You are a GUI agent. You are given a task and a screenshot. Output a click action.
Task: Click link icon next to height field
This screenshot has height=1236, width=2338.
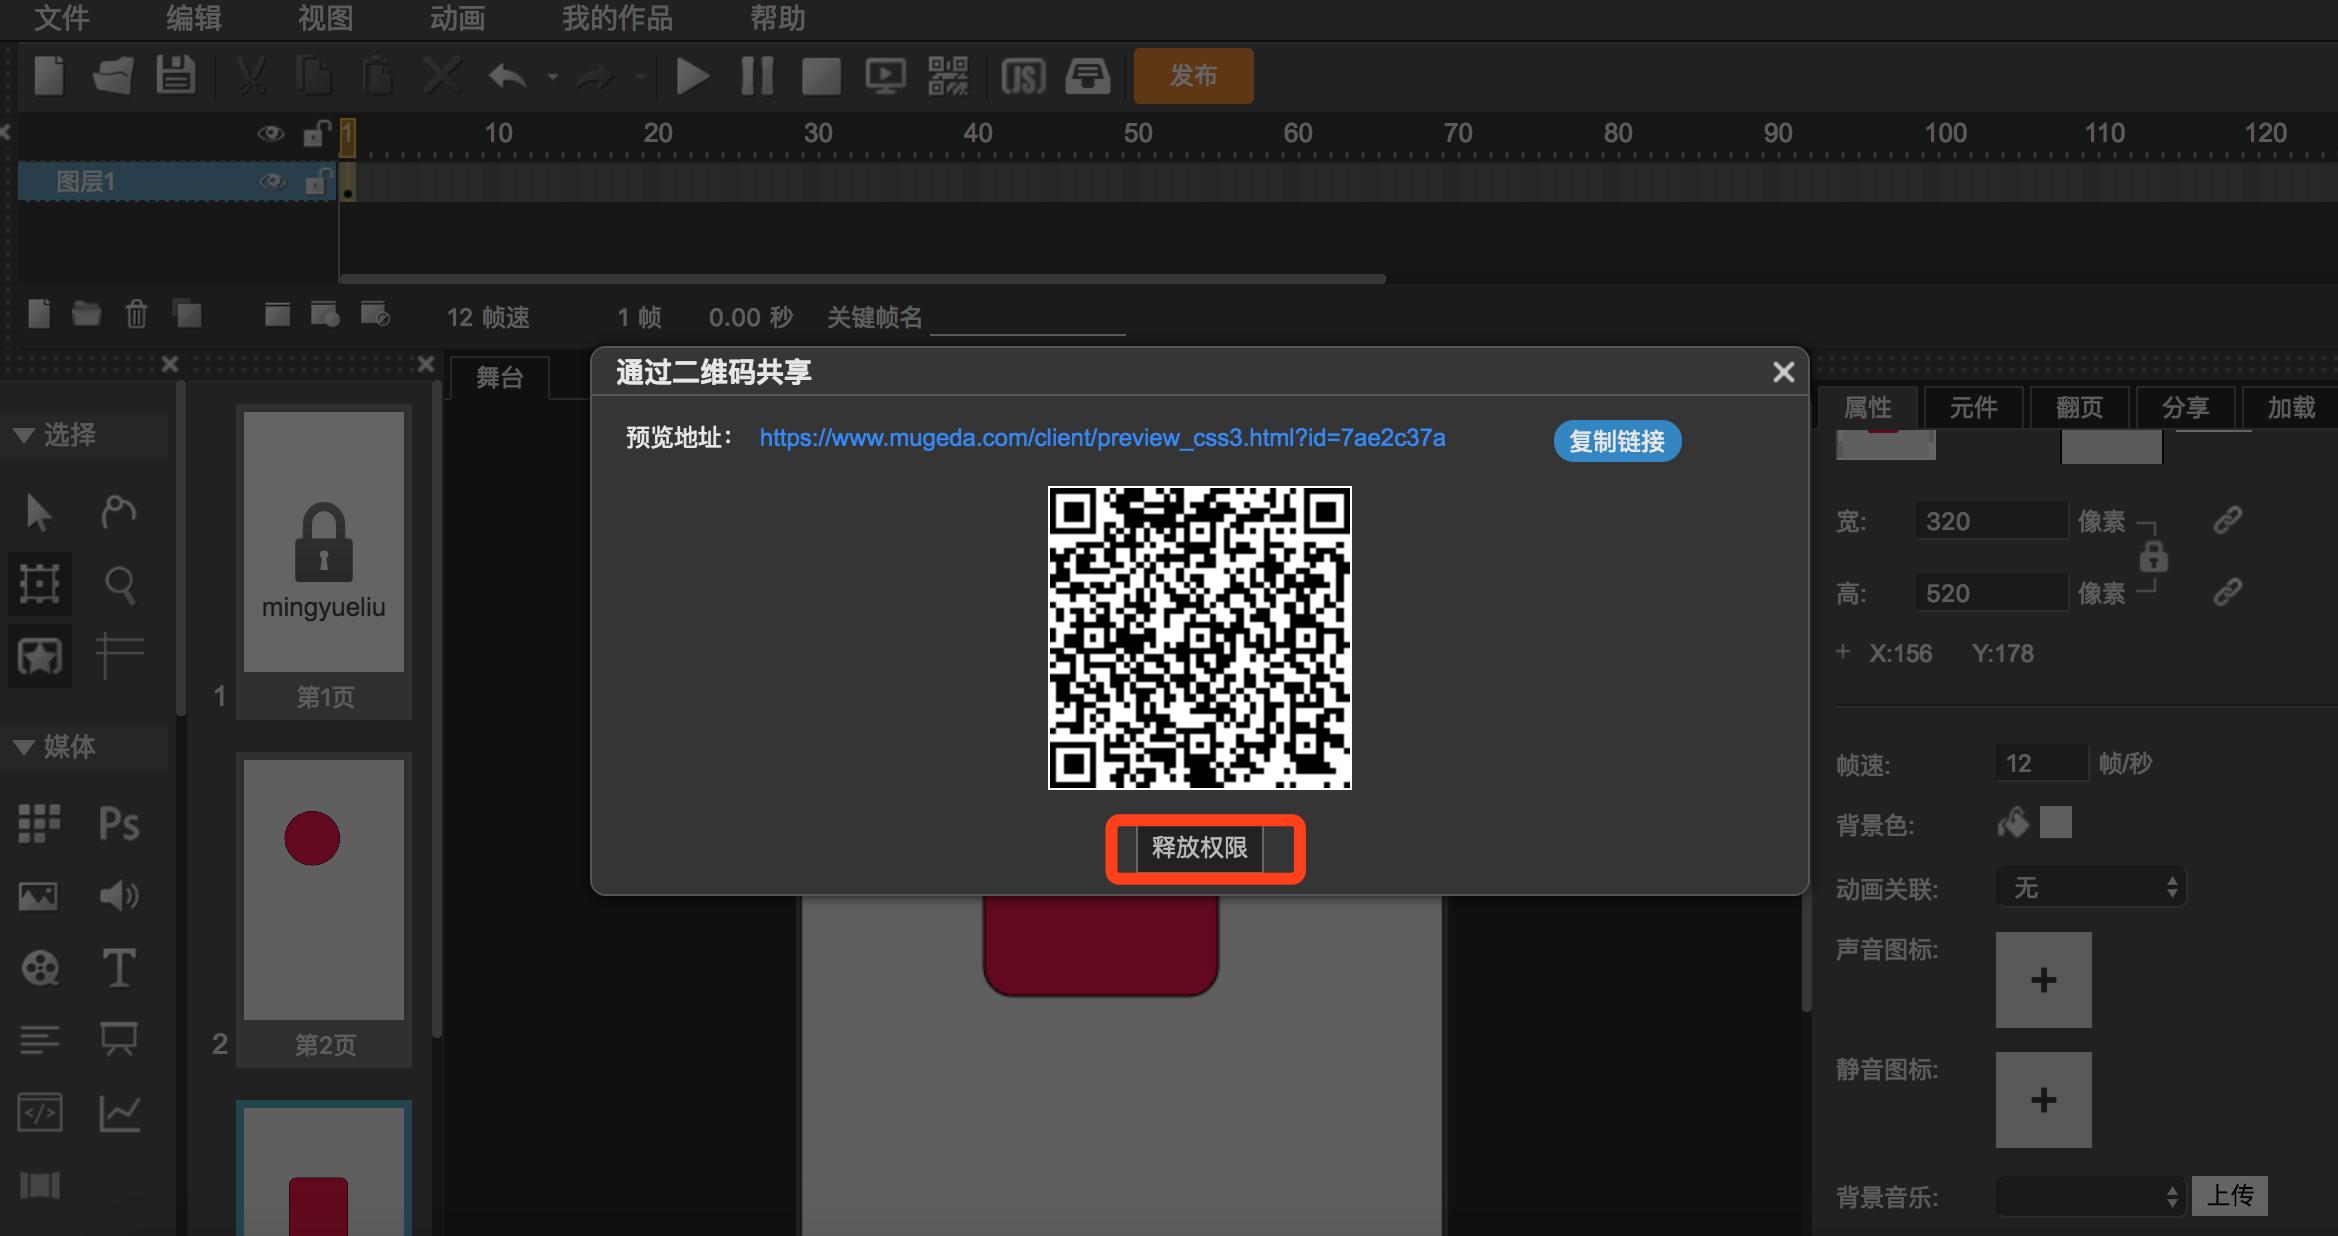point(2227,593)
